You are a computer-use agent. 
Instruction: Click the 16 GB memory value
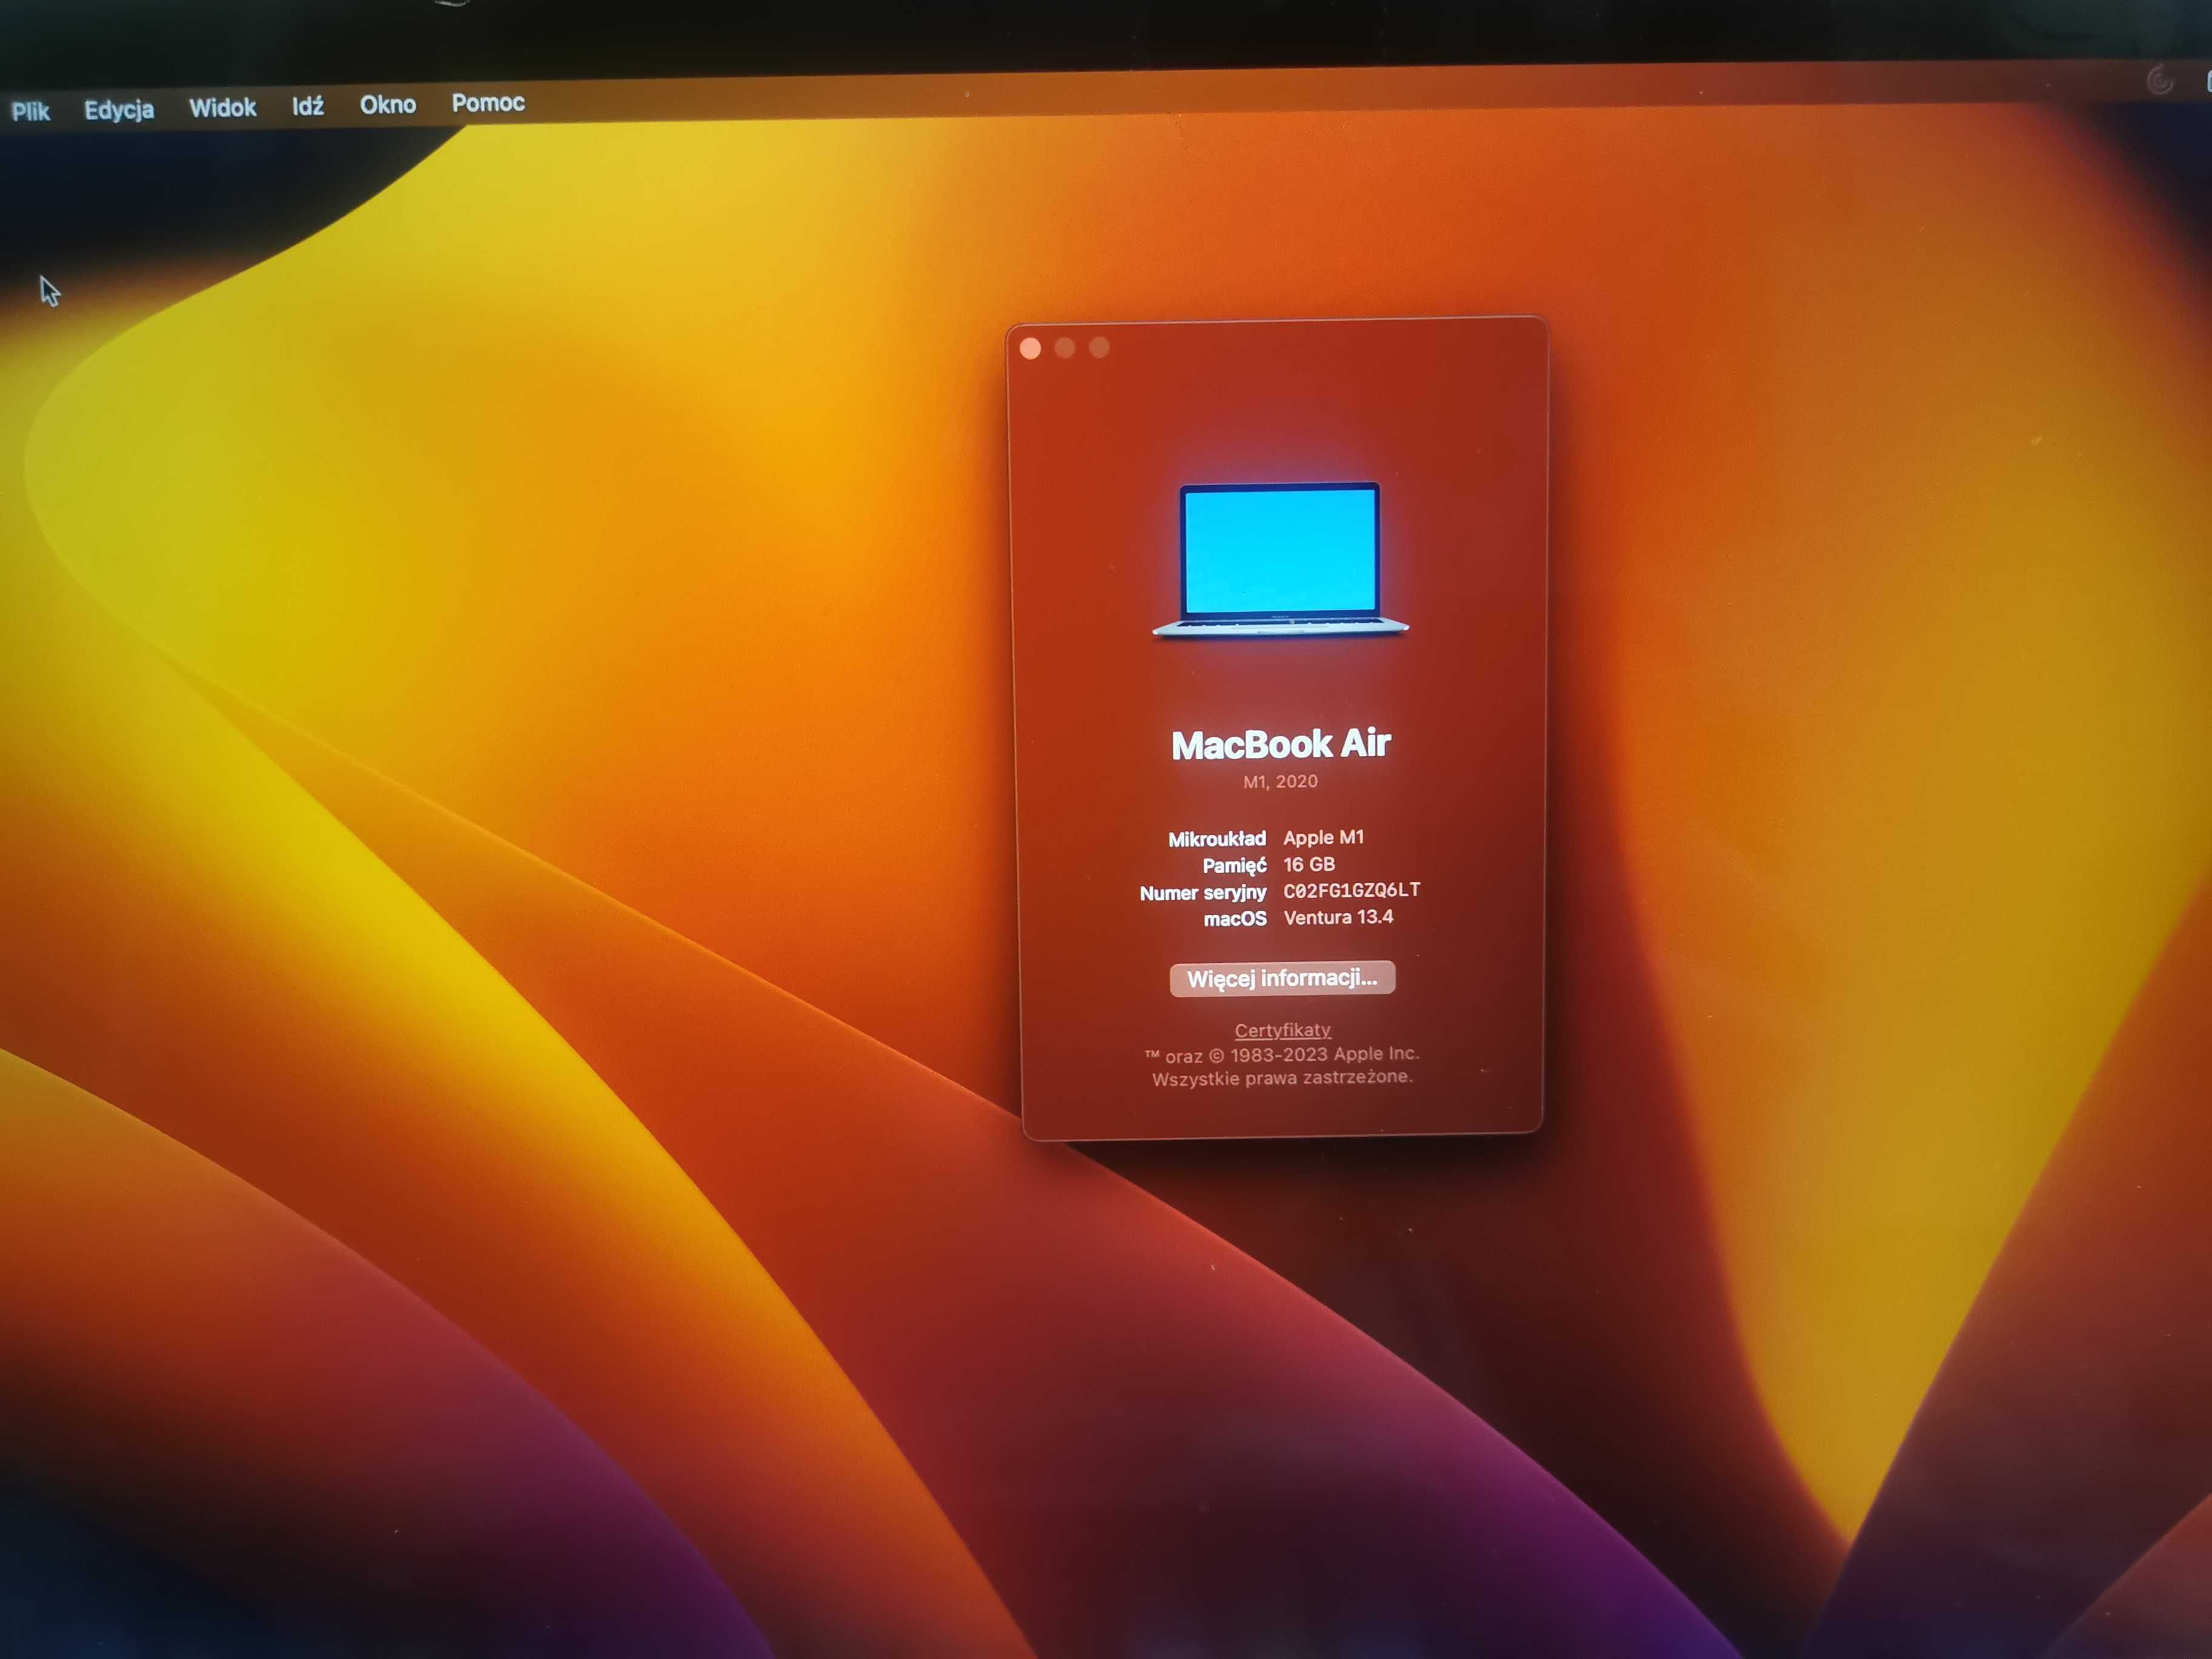1309,864
